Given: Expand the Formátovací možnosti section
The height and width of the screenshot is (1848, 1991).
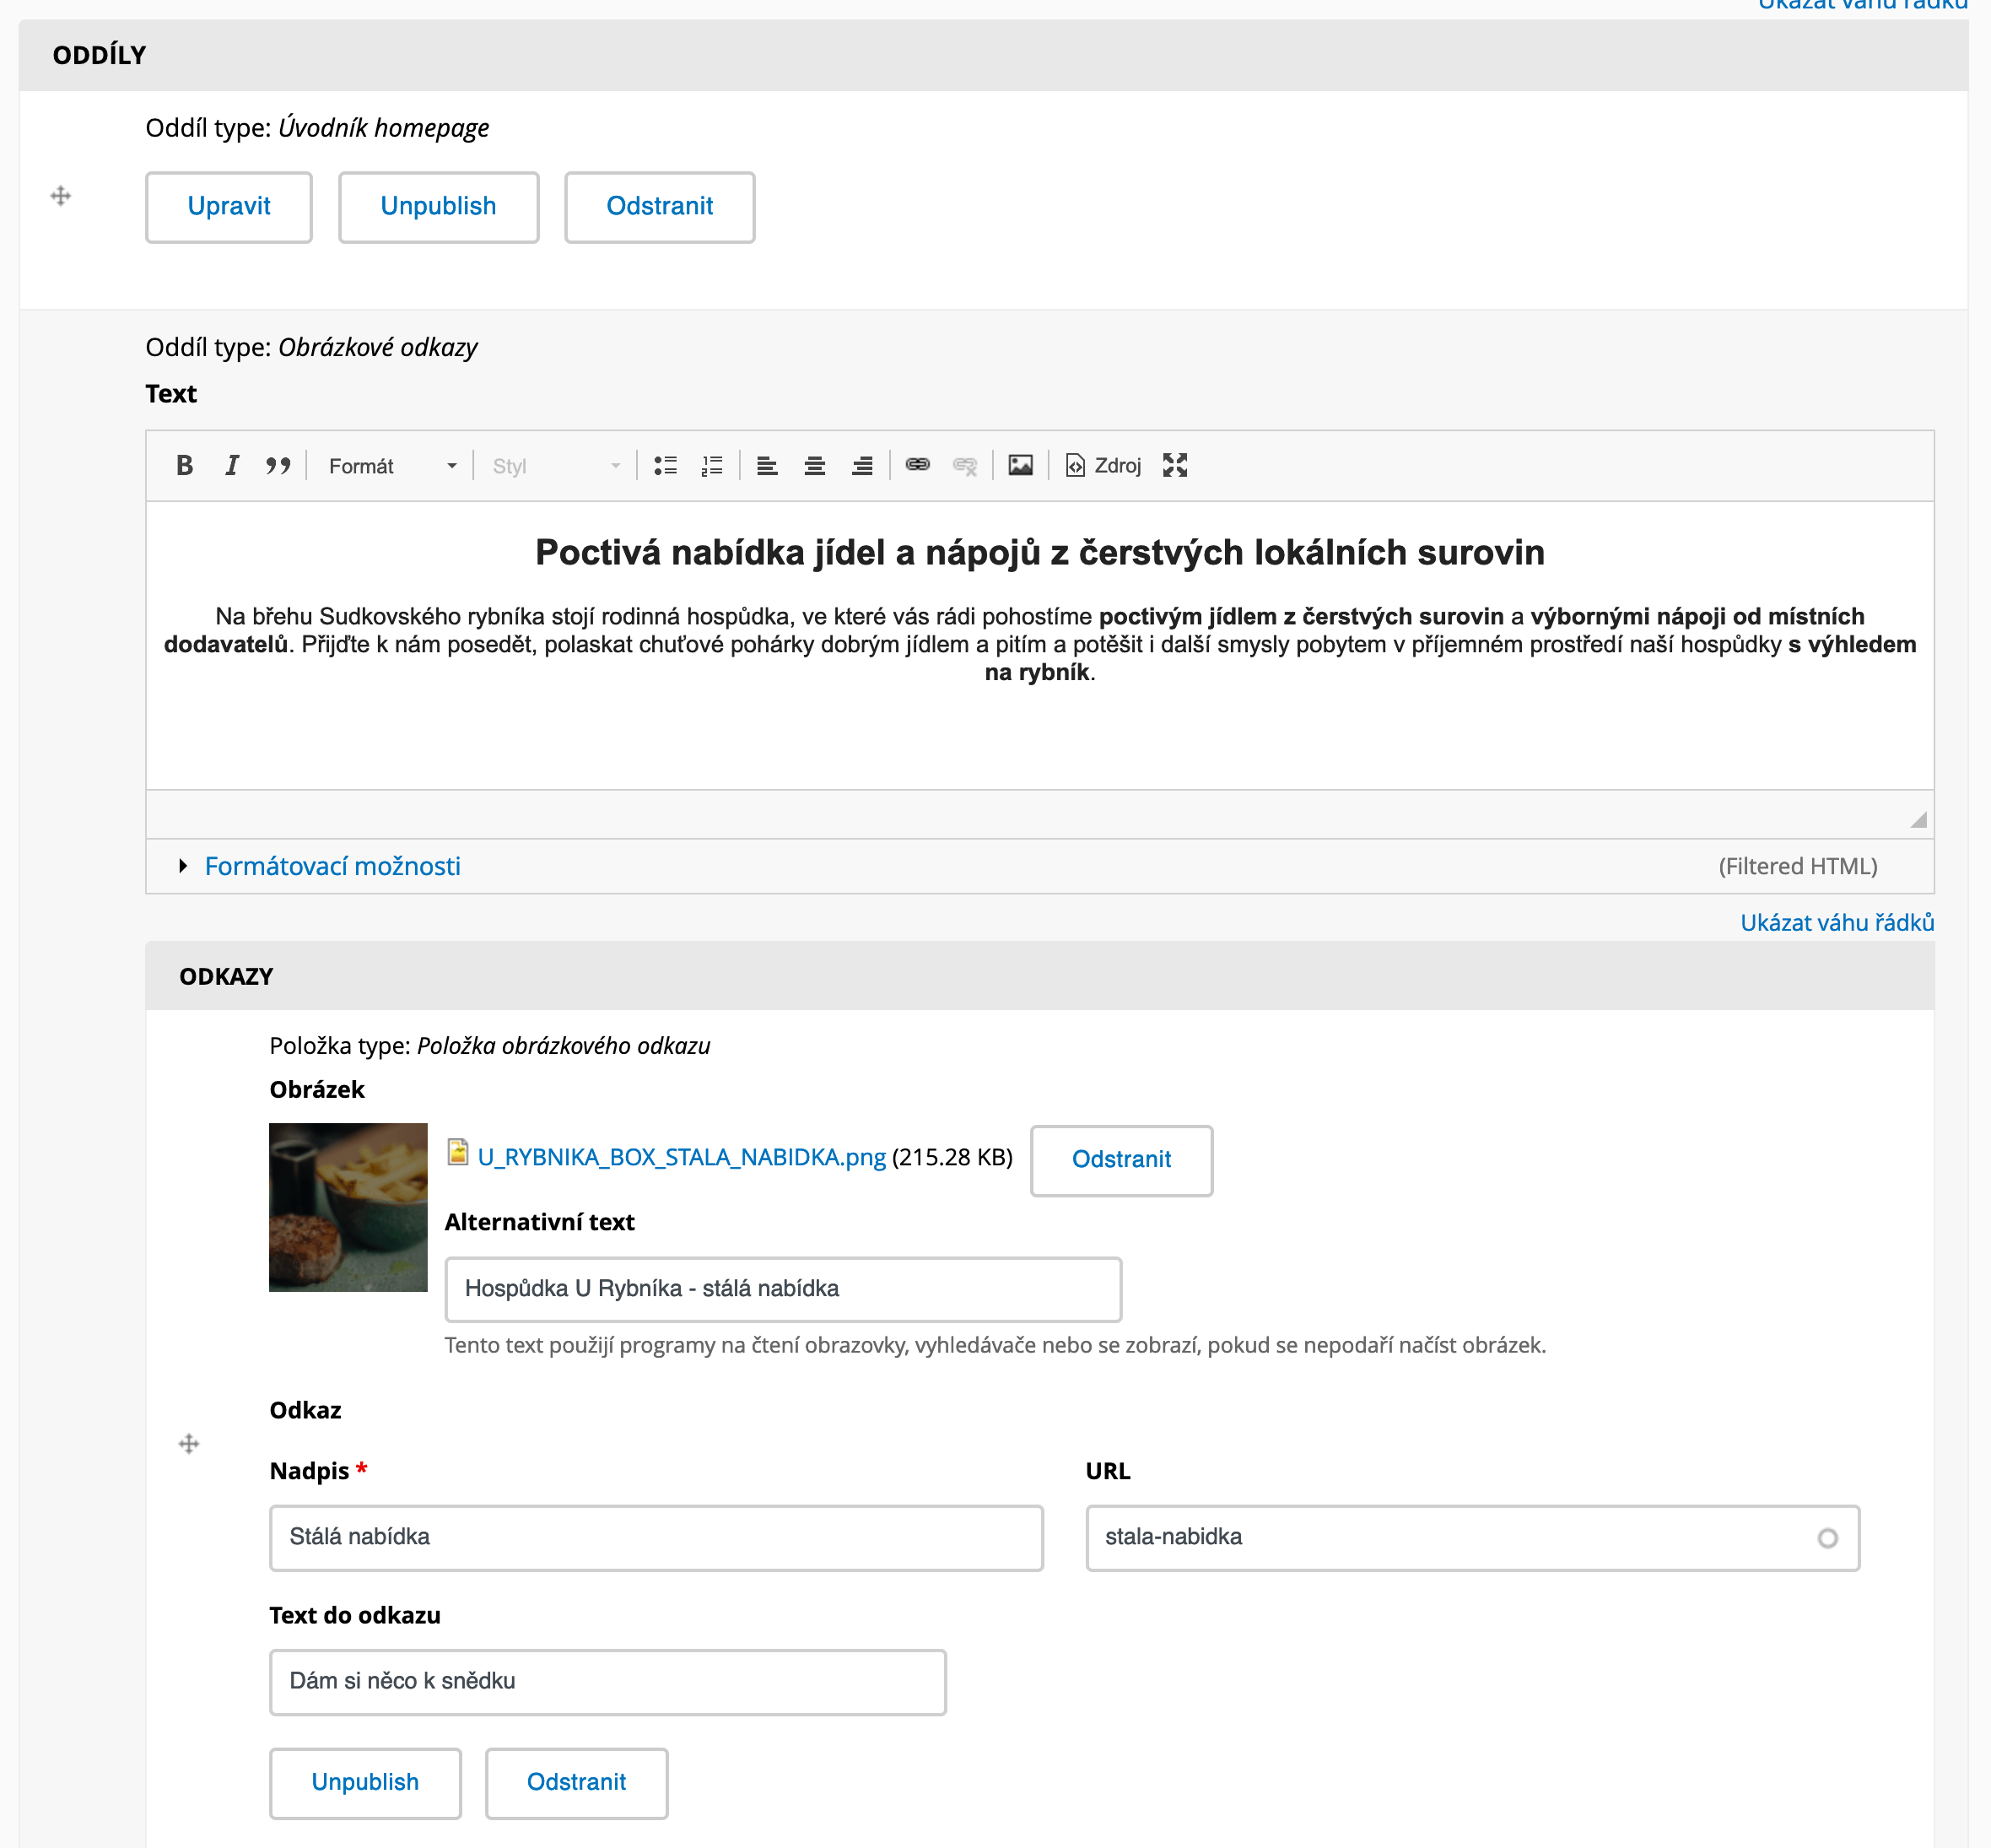Looking at the screenshot, I should pos(333,866).
